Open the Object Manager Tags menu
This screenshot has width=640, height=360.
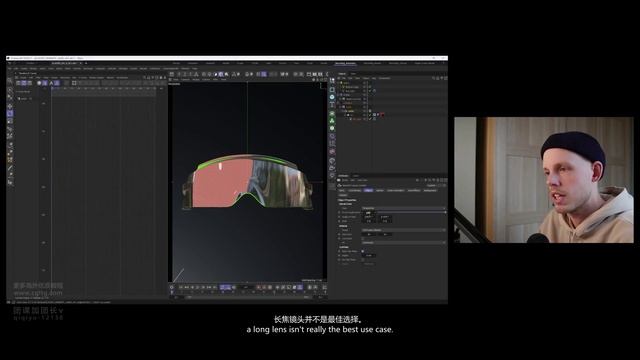pos(374,78)
